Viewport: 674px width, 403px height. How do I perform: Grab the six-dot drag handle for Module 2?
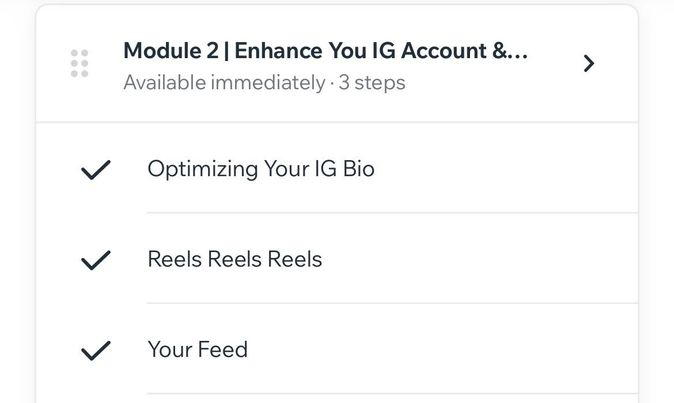point(80,64)
